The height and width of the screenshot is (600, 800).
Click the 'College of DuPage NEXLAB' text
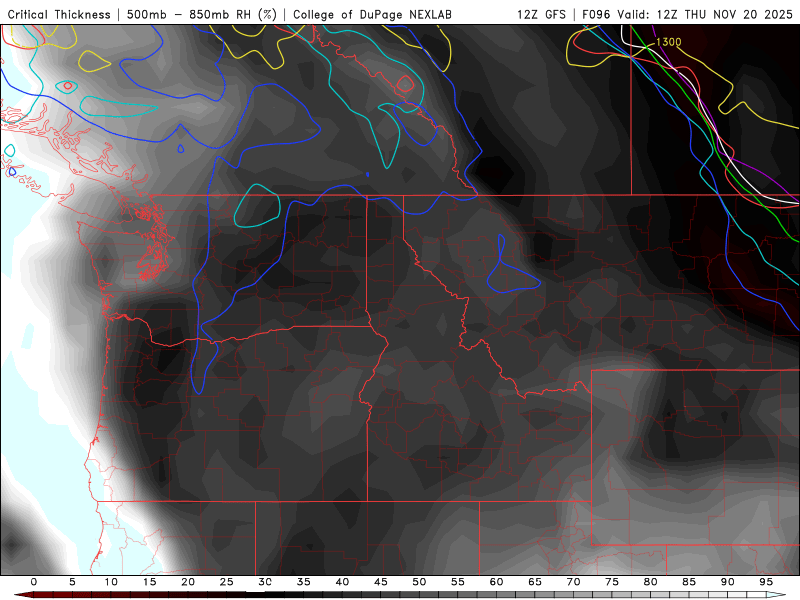click(372, 15)
